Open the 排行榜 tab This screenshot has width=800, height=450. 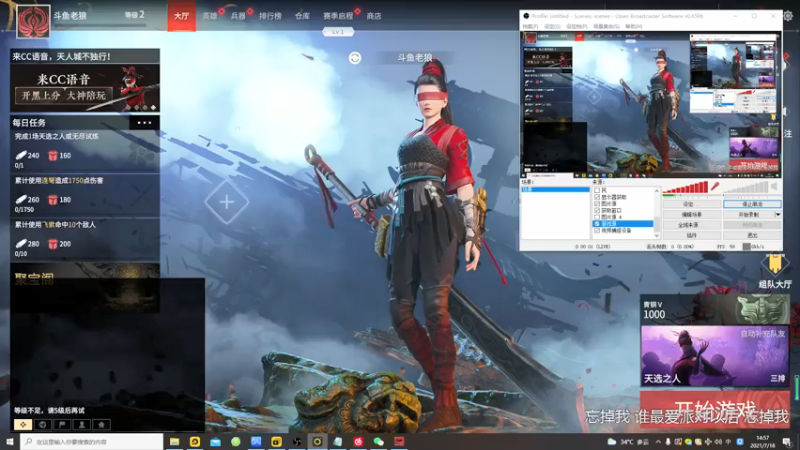pos(270,16)
